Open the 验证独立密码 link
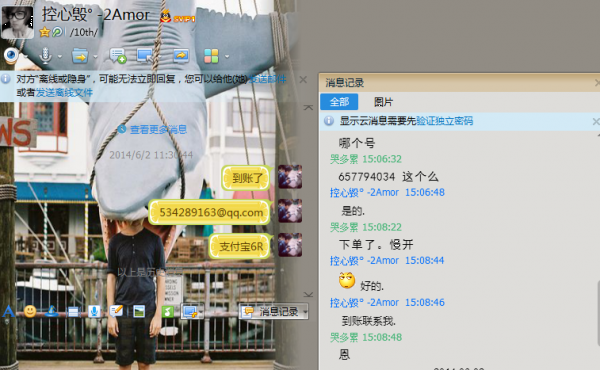The image size is (600, 370). click(445, 121)
